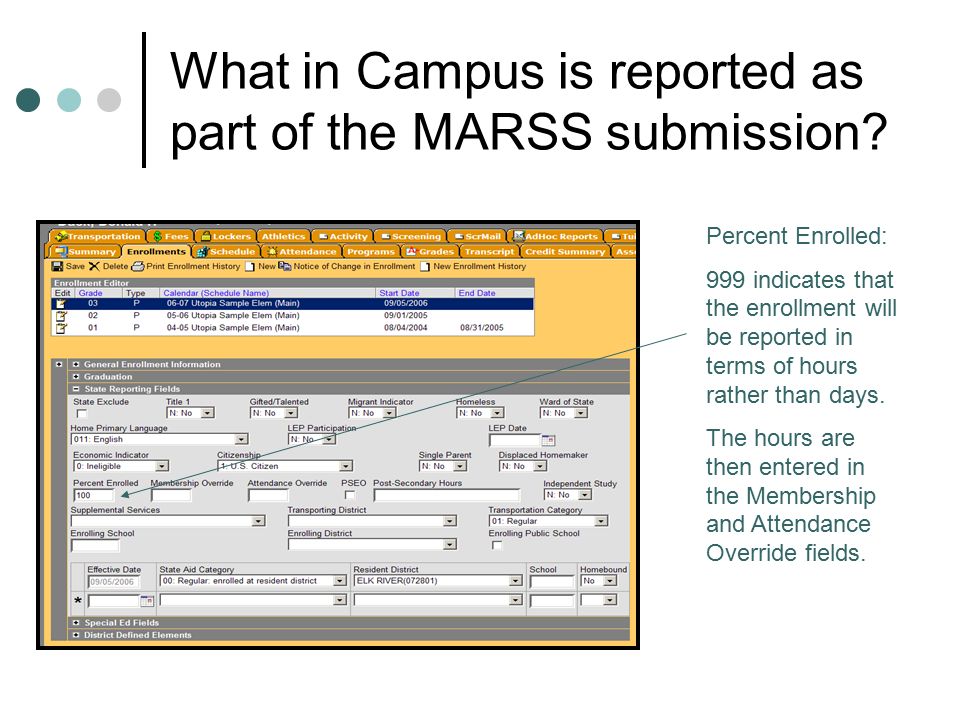Open the Transportation Category dropdown
Image resolution: width=960 pixels, height=720 pixels.
click(601, 521)
